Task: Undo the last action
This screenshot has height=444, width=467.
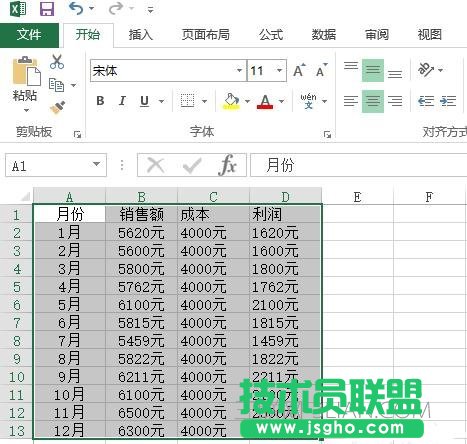Action: coord(76,8)
